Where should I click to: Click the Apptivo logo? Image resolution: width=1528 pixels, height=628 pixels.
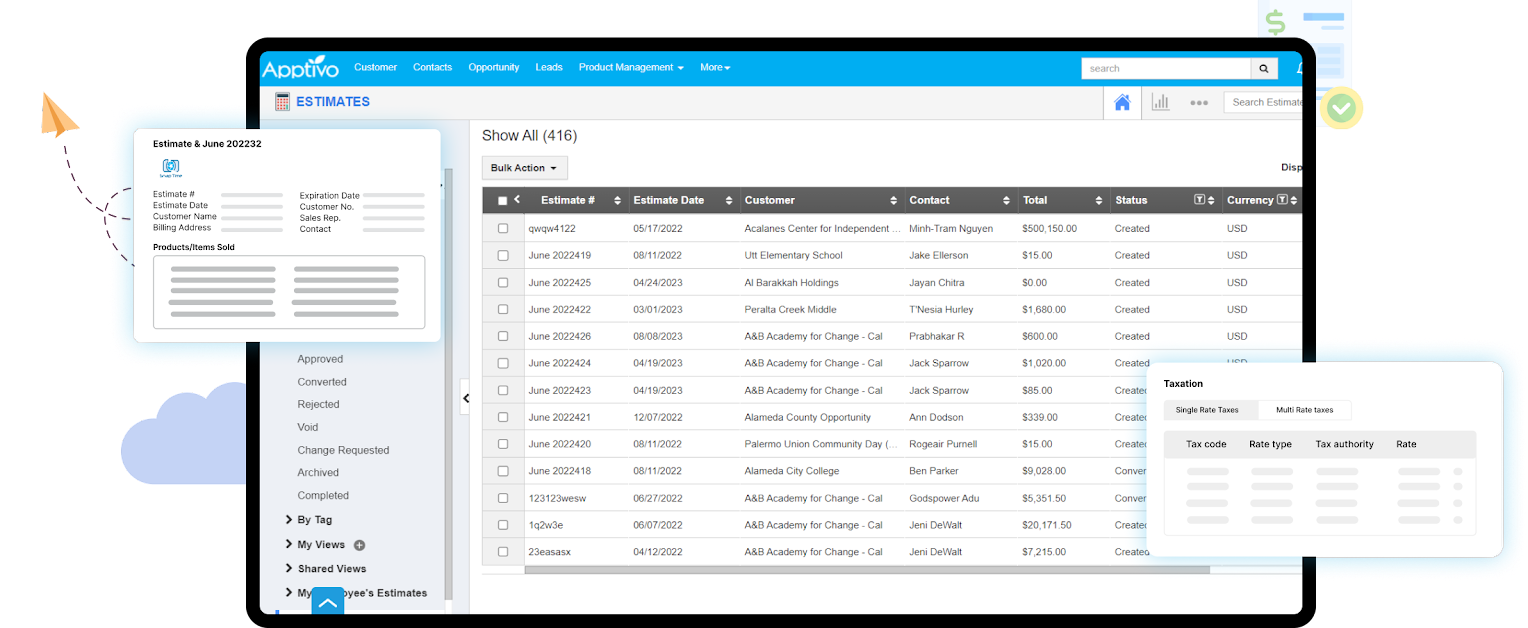point(300,68)
